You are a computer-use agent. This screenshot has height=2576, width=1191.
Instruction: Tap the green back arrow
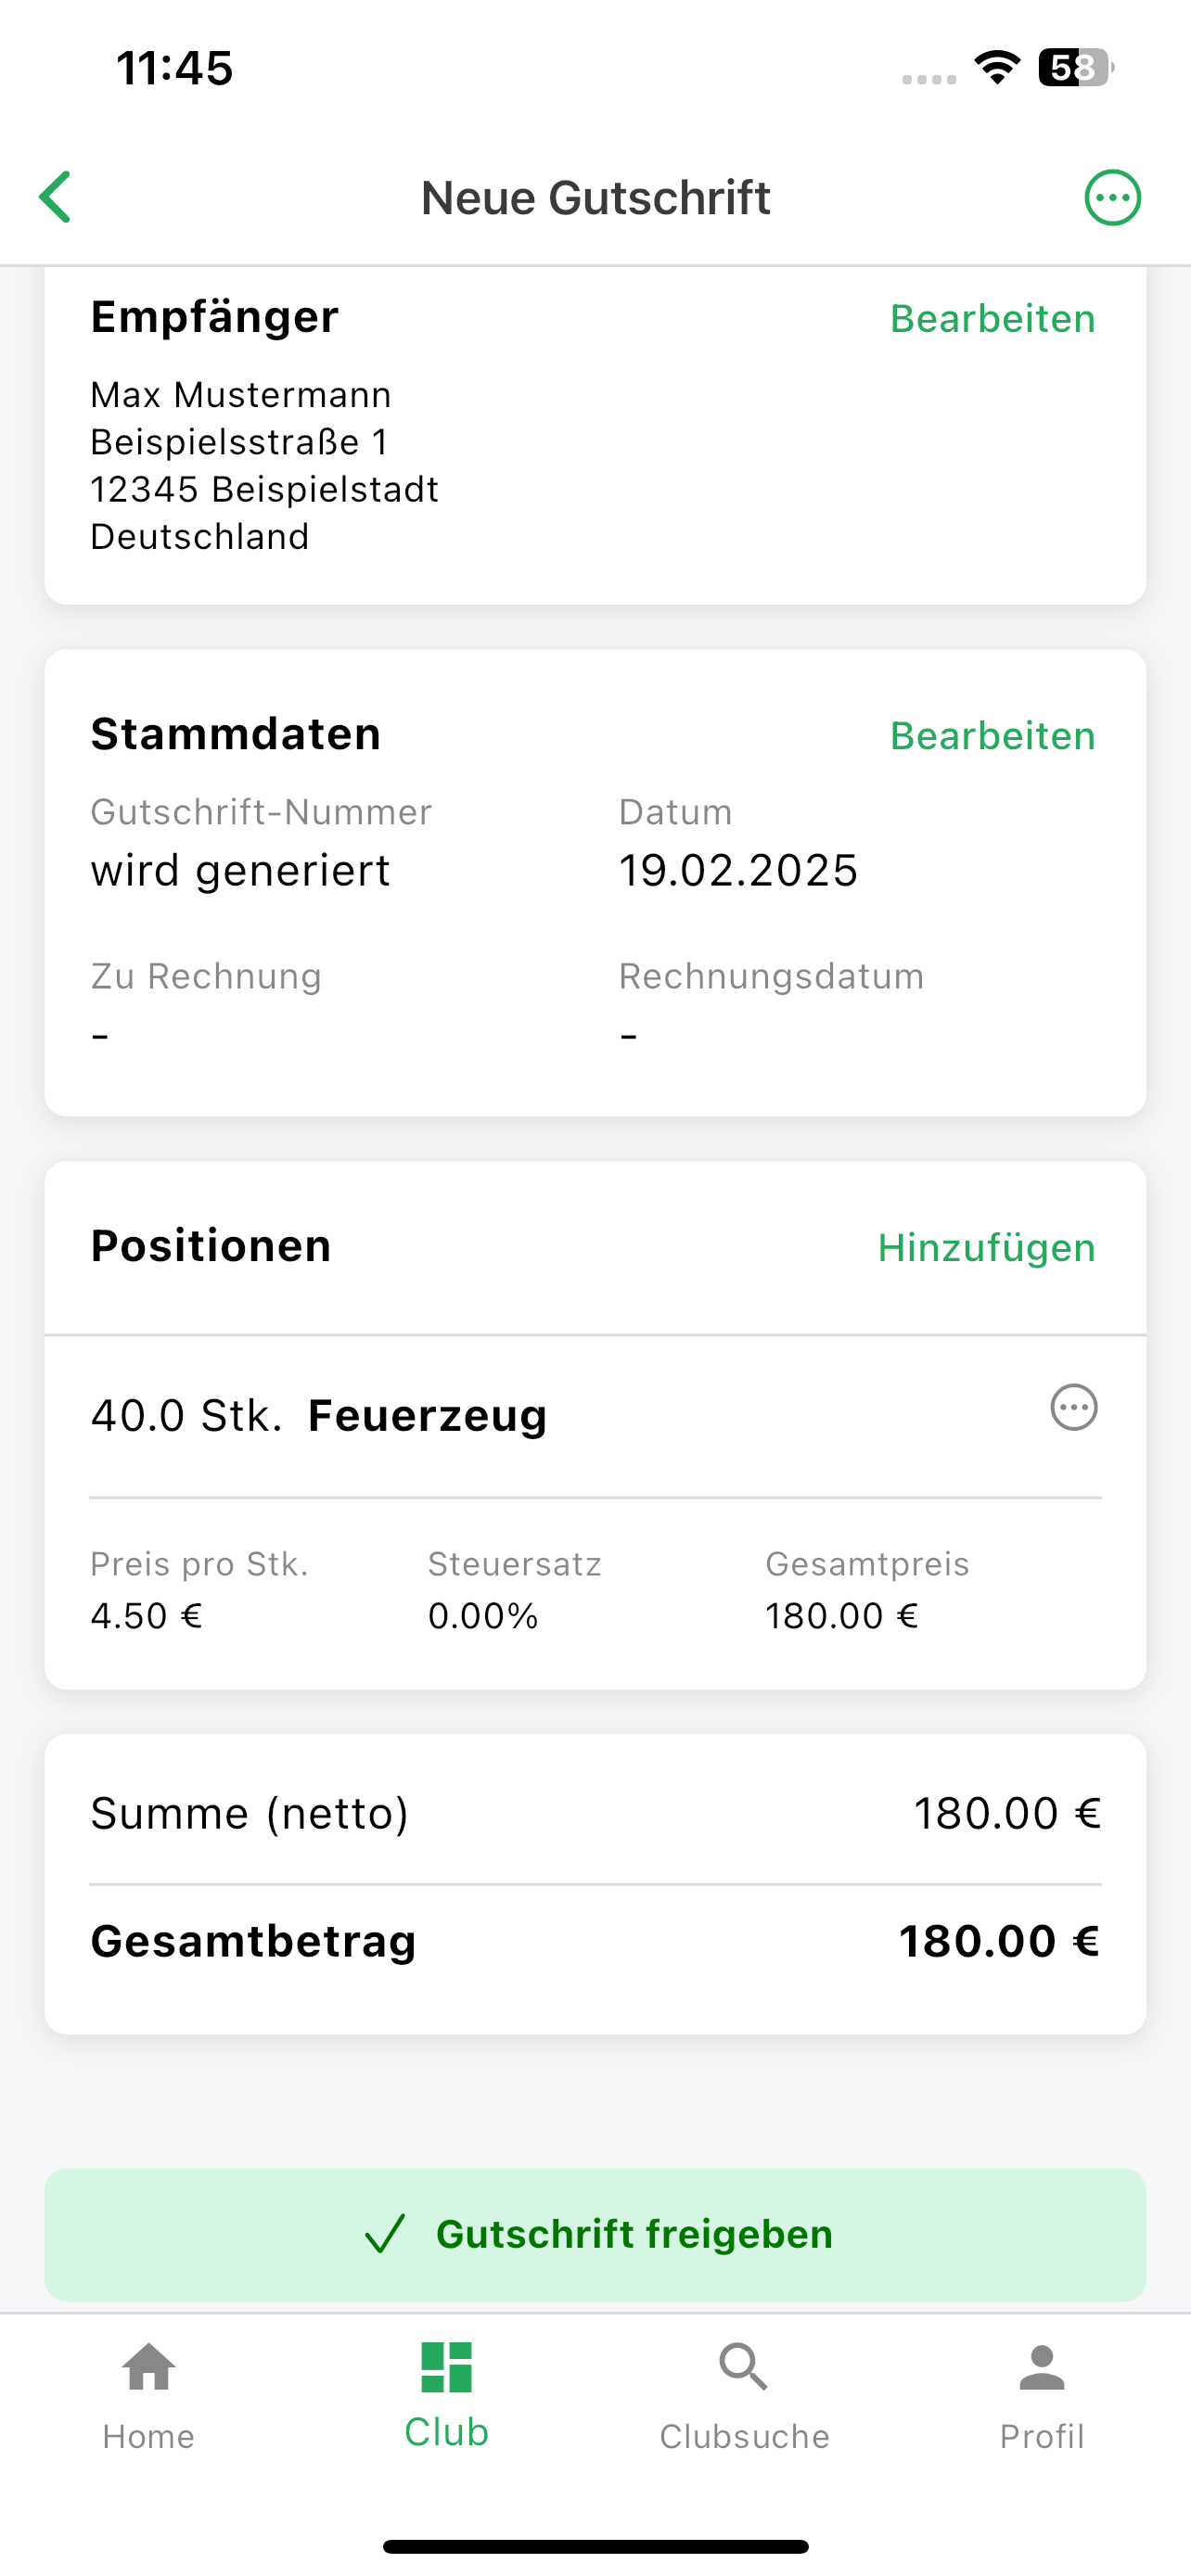55,197
